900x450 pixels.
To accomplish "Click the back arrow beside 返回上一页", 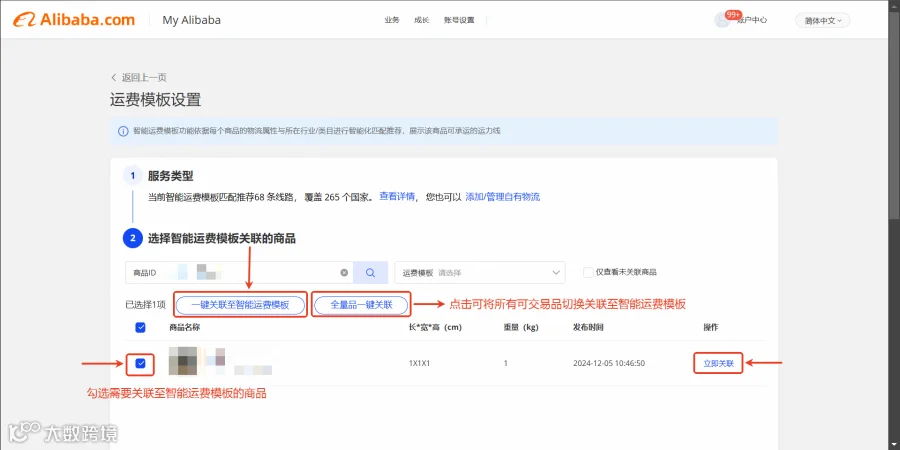I will (114, 77).
